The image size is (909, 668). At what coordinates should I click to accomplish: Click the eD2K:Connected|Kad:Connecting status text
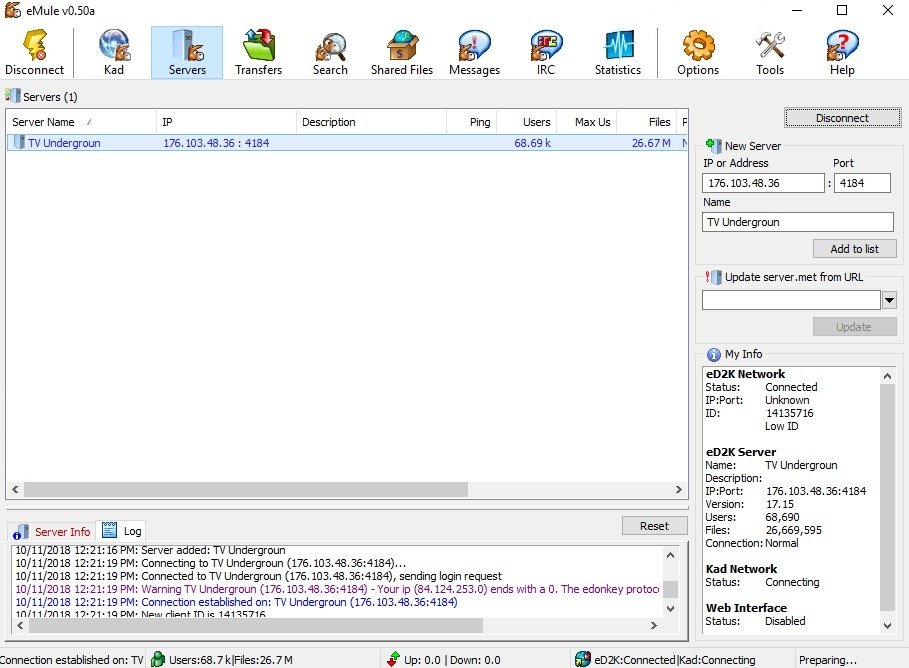click(675, 660)
